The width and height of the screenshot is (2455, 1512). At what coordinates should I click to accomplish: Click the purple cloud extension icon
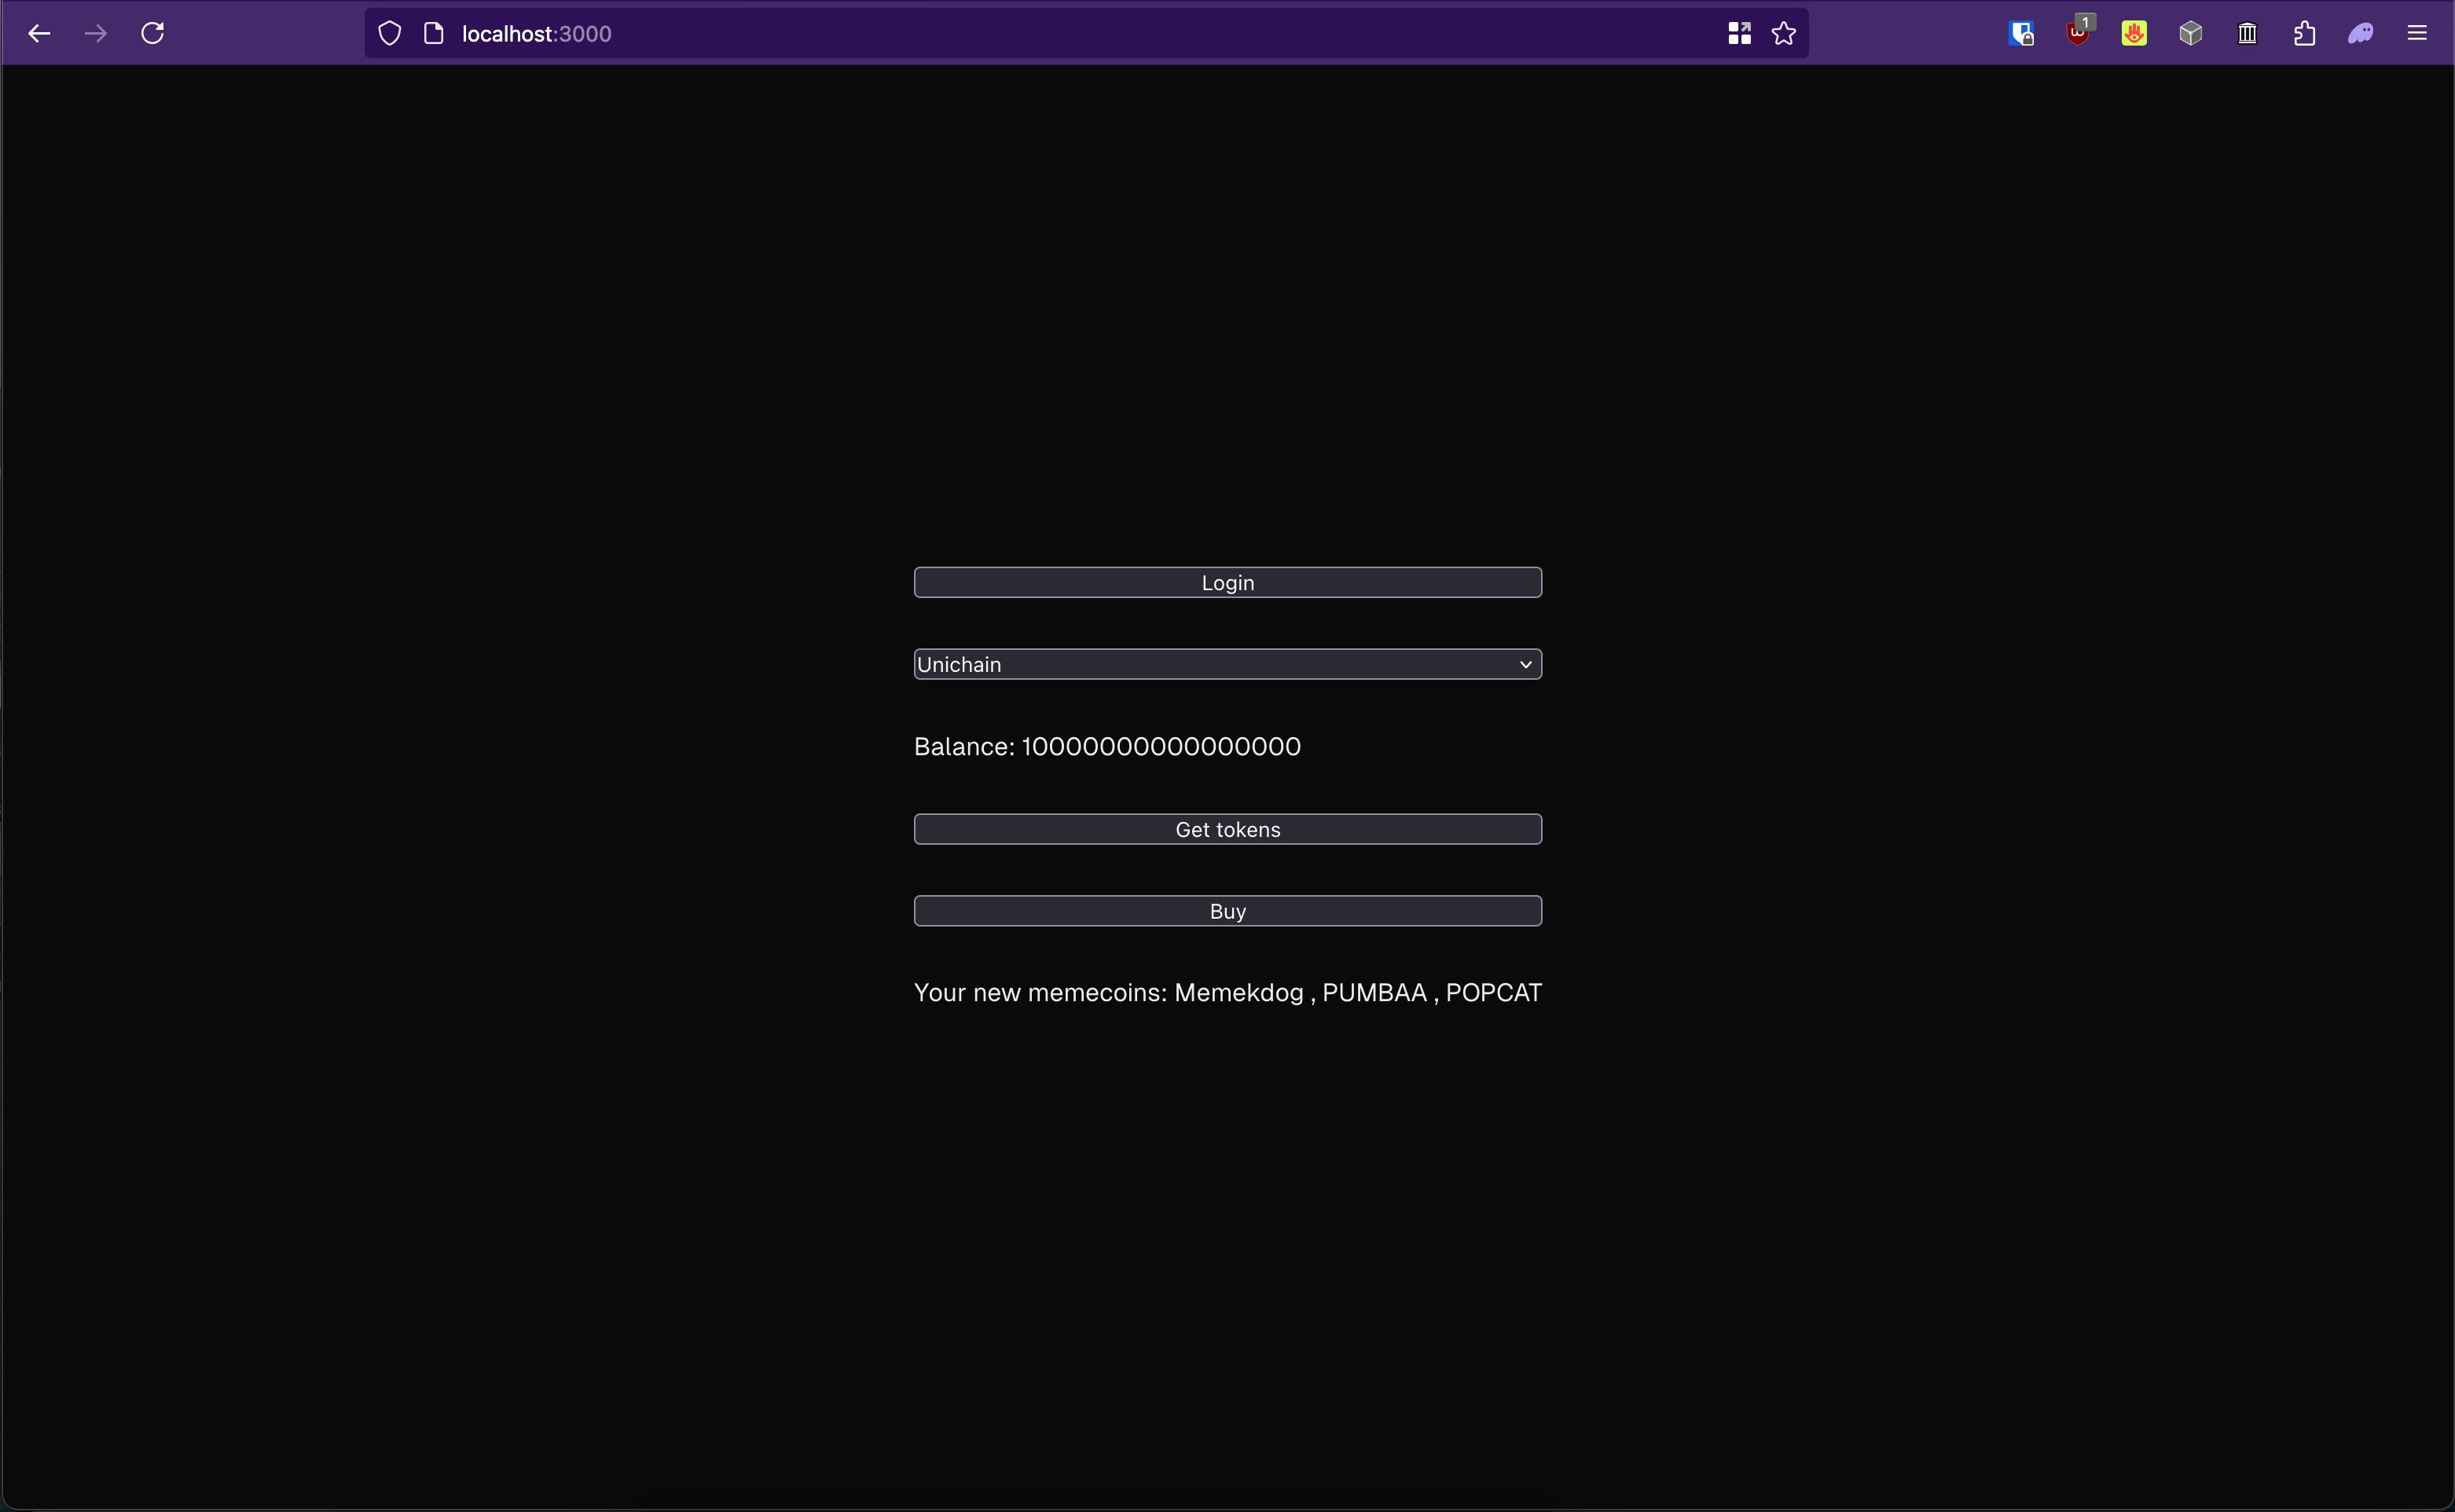point(2361,34)
